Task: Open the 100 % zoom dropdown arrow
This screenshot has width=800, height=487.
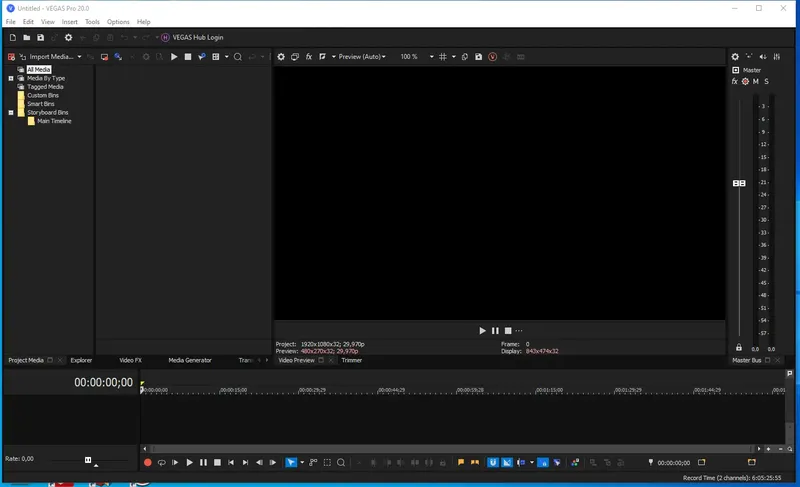Action: [x=432, y=57]
